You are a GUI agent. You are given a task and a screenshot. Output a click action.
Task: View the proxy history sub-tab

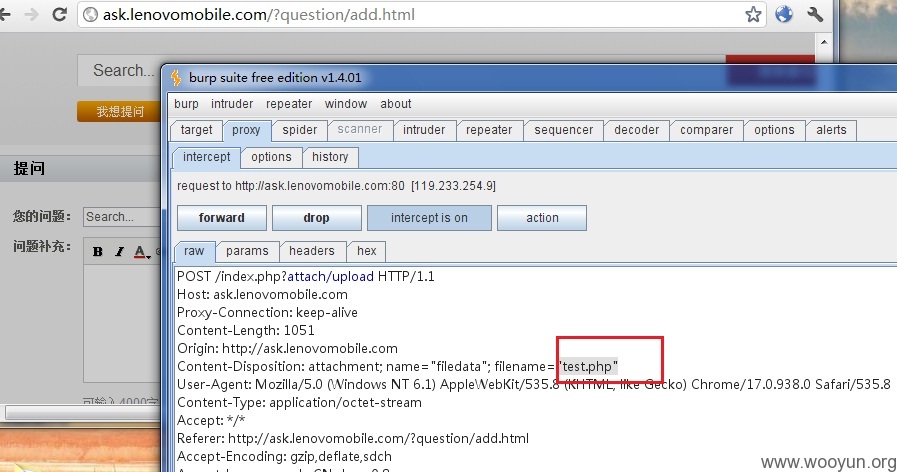pos(330,157)
